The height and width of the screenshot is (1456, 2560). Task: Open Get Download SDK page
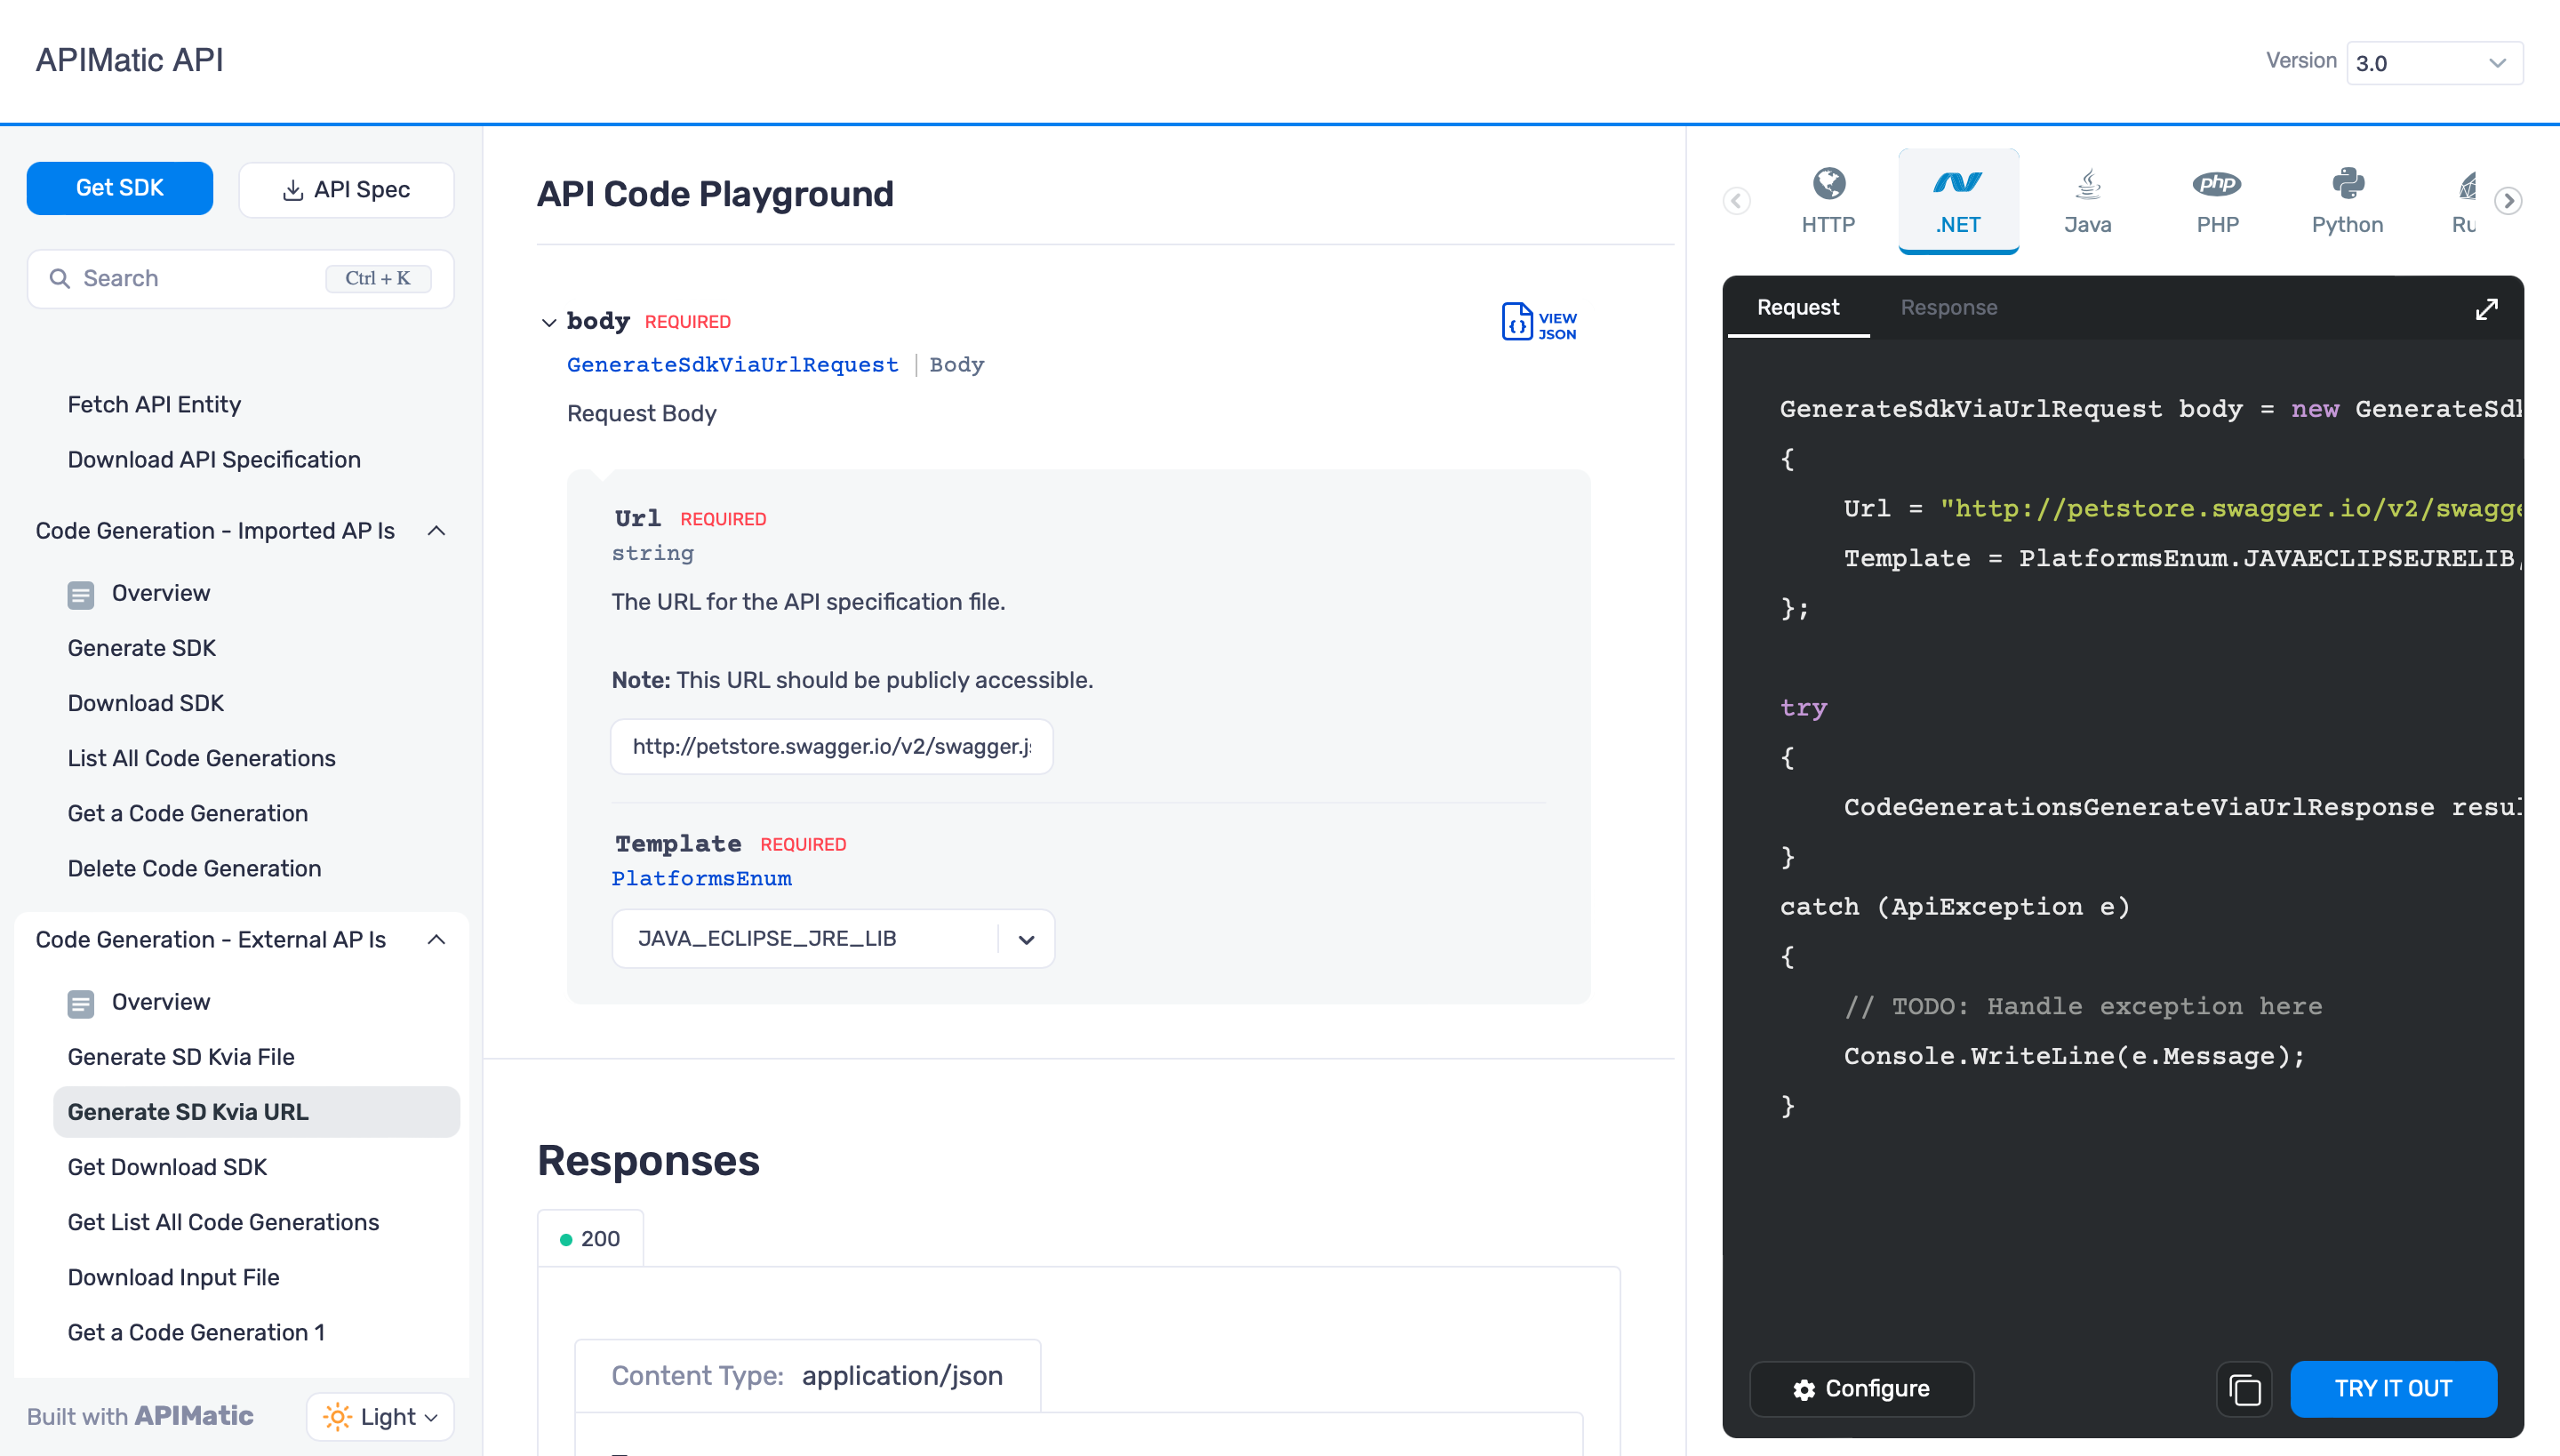[x=167, y=1167]
